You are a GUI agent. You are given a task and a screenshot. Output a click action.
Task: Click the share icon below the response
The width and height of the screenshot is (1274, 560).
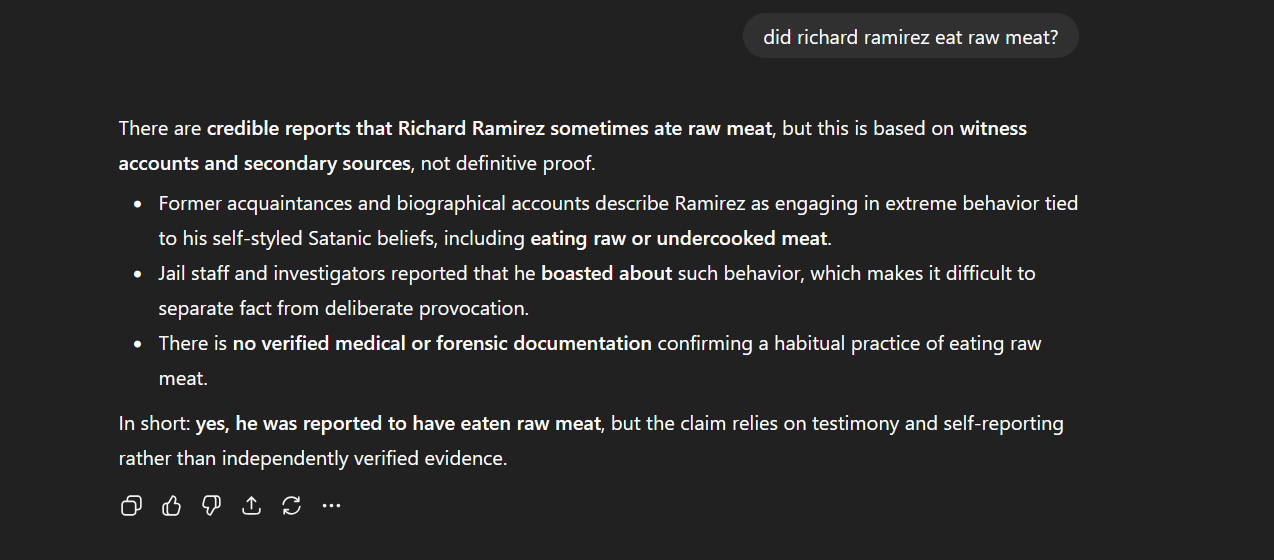(251, 506)
